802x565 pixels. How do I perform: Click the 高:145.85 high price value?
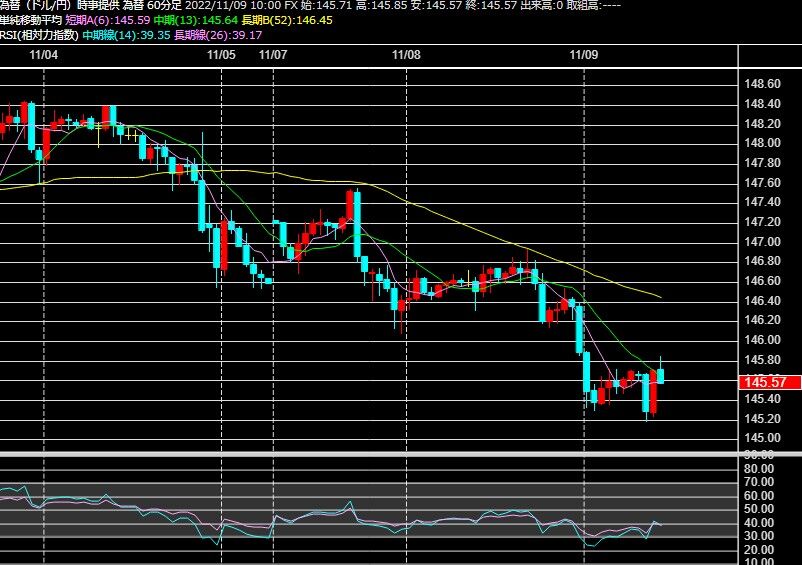click(383, 6)
